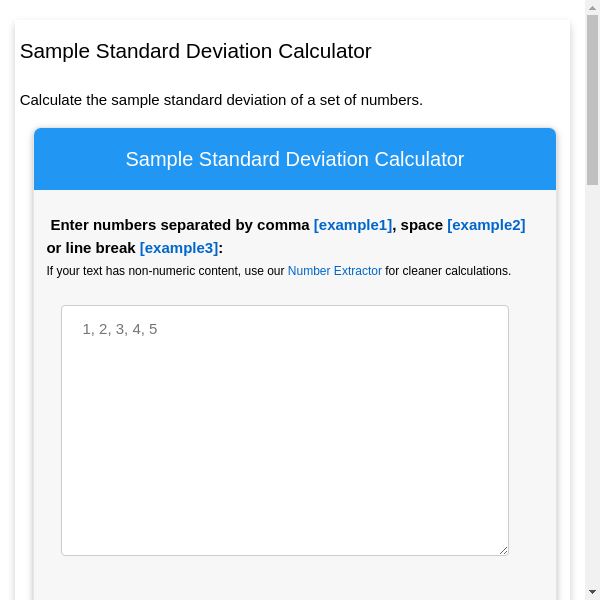Click the 'If your text has non-numeric content' note
Viewport: 600px width, 600px height.
pyautogui.click(x=165, y=271)
